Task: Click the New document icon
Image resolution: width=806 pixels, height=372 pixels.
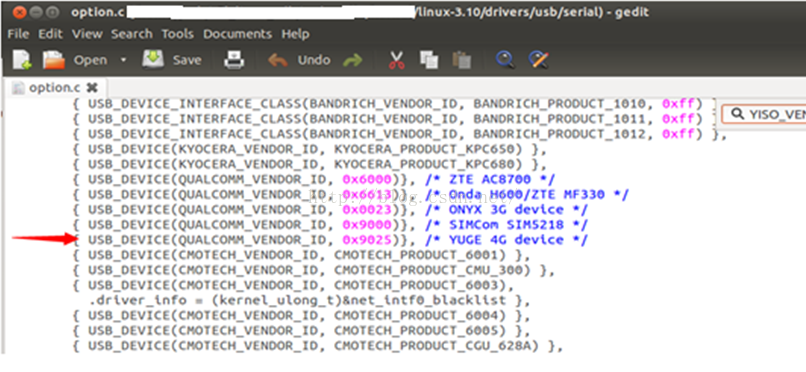Action: point(22,61)
